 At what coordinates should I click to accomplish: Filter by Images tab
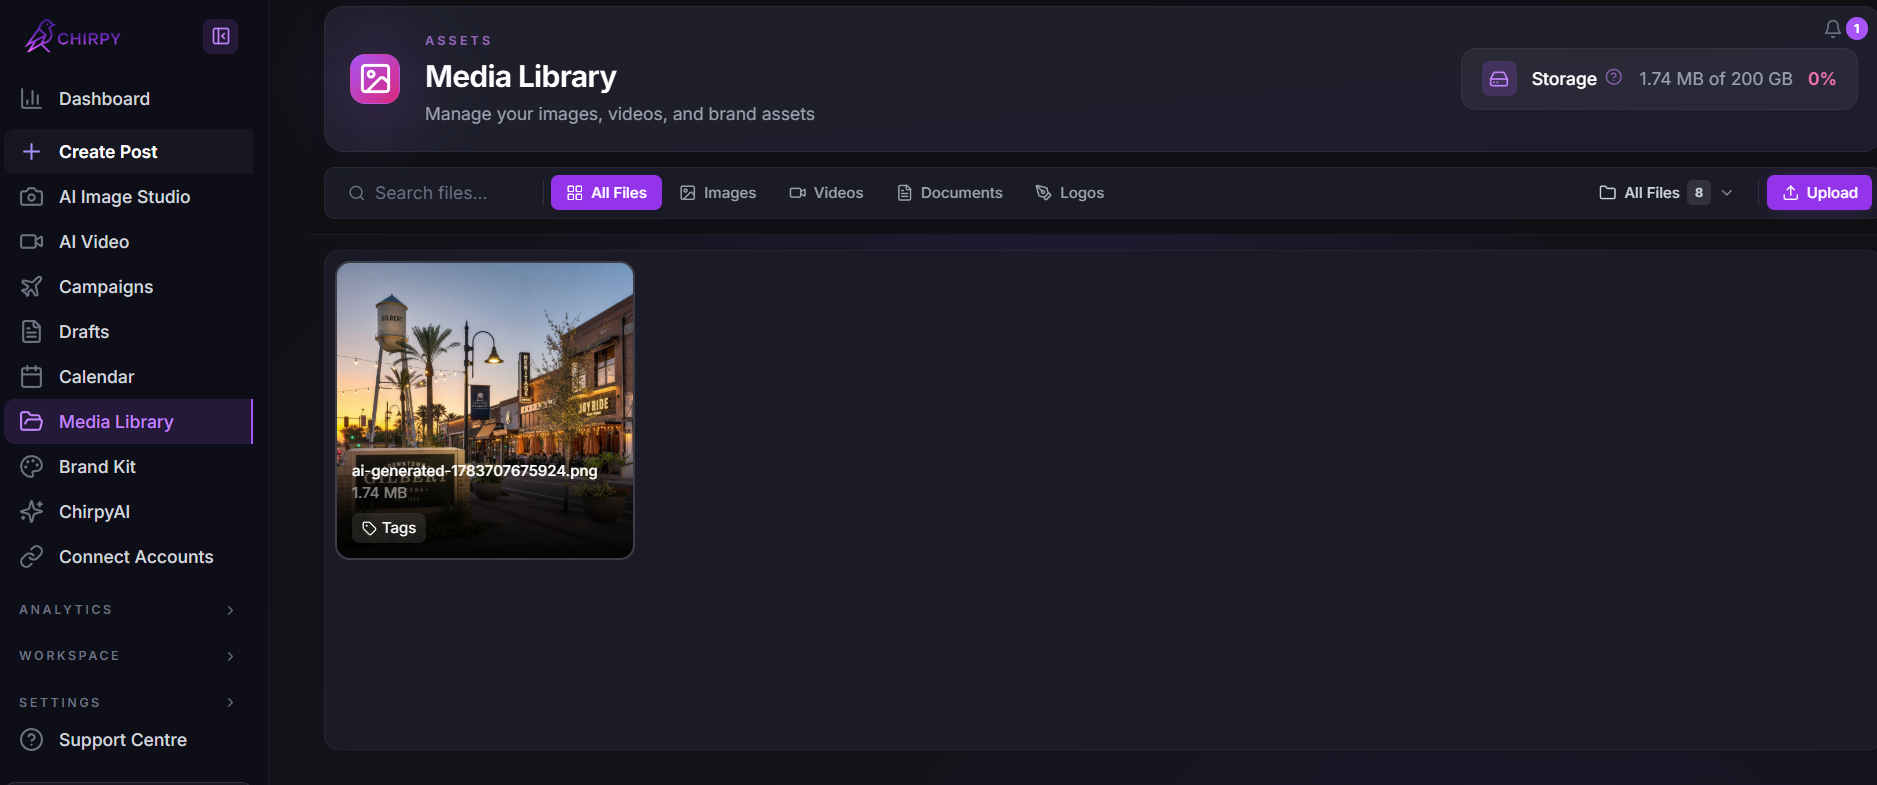pos(718,193)
